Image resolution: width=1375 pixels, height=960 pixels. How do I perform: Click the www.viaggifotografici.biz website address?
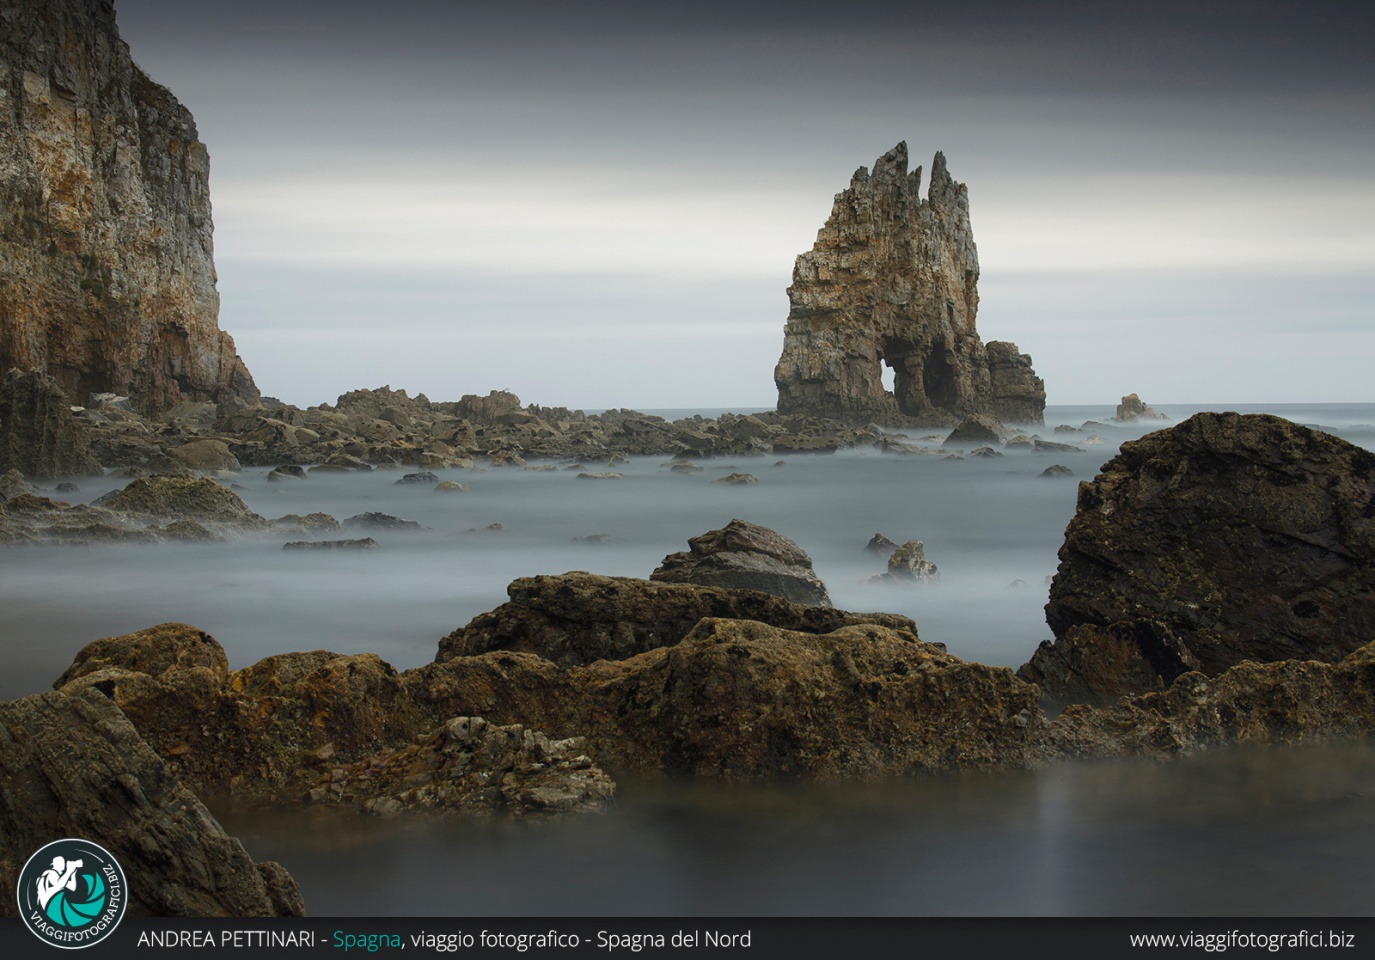[x=1242, y=940]
